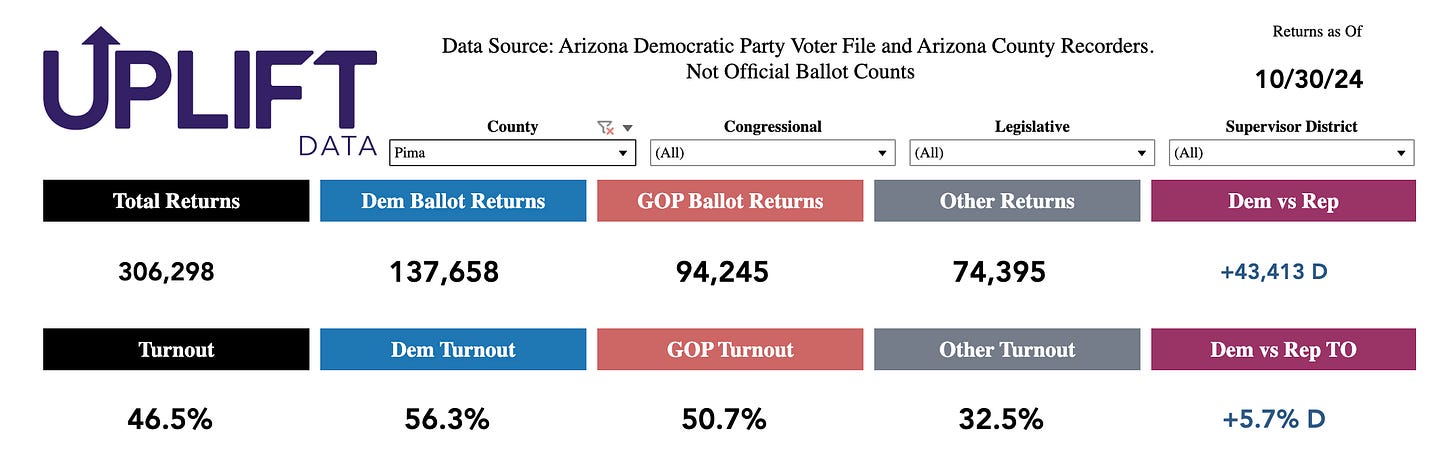Select the Dem Turnout header tile

(453, 350)
